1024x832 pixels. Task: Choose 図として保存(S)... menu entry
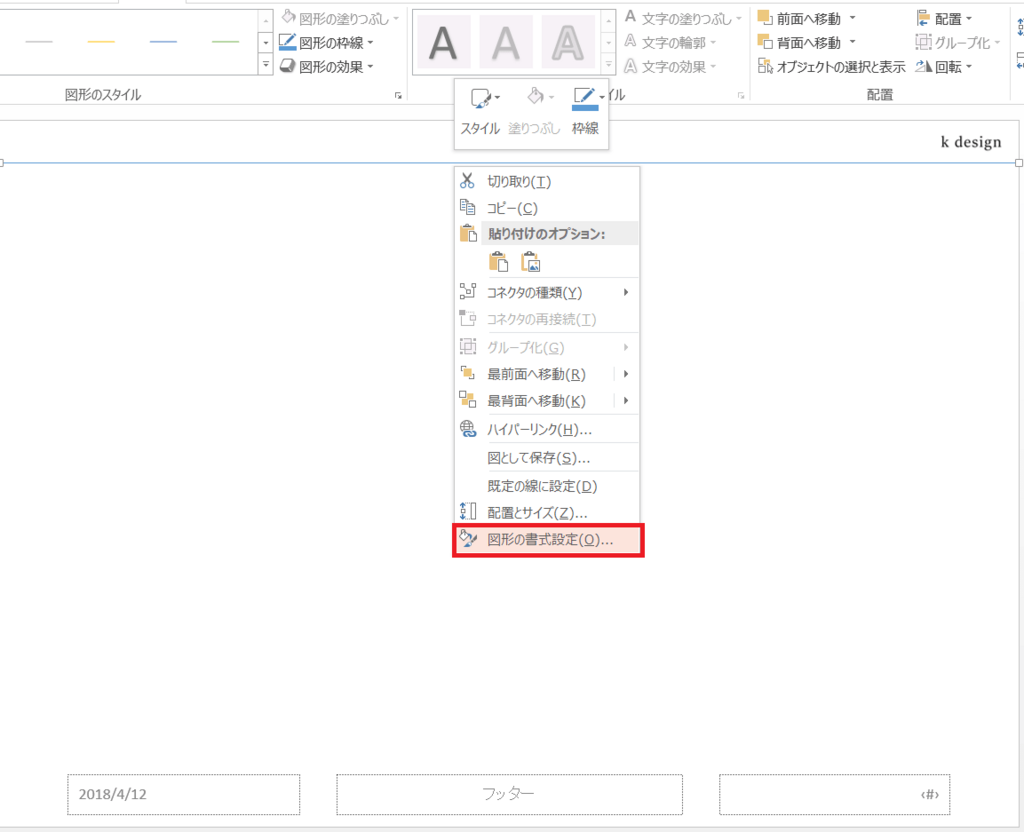tap(547, 457)
